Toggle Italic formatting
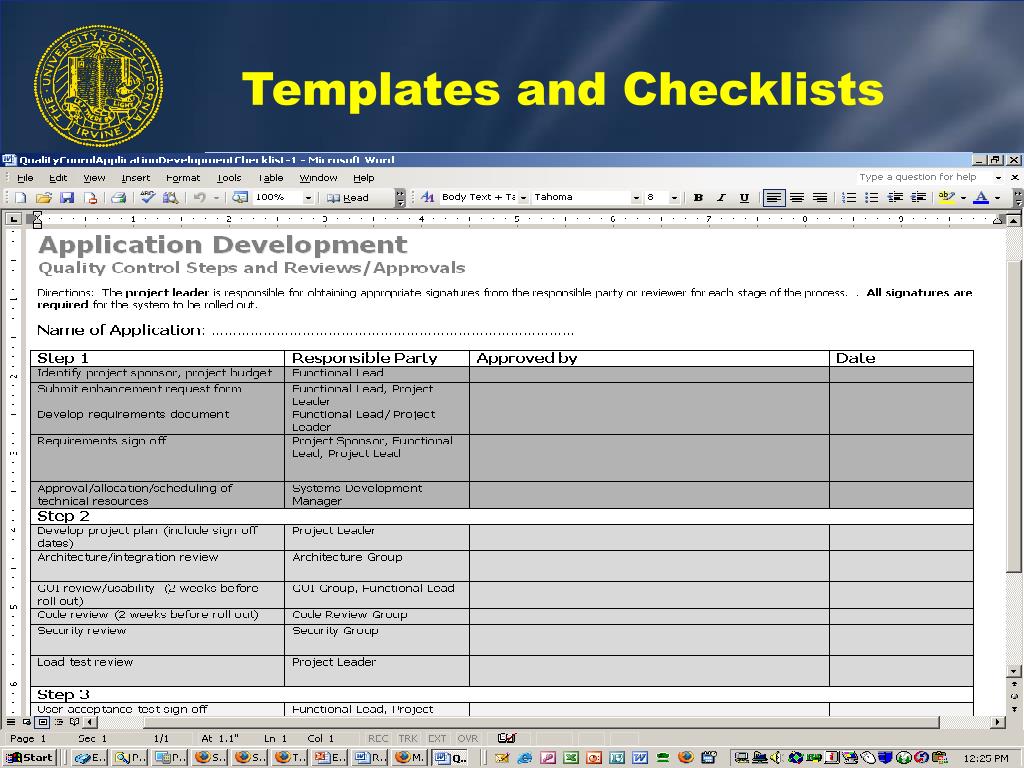 721,197
